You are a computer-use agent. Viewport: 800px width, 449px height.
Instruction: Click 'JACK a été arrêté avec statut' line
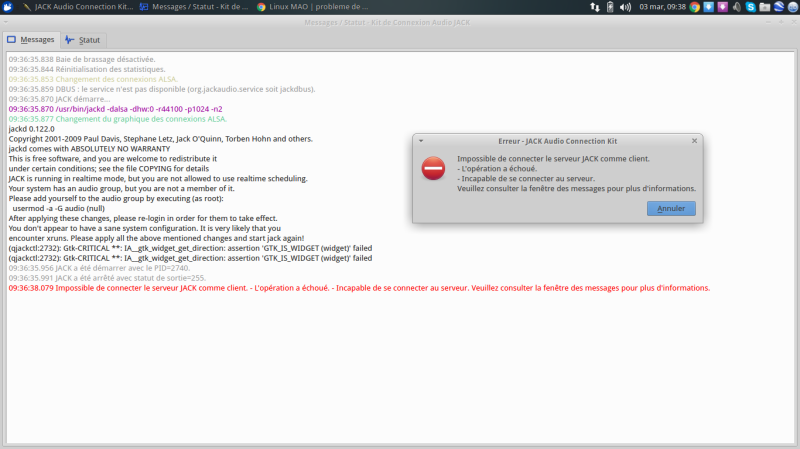click(107, 278)
